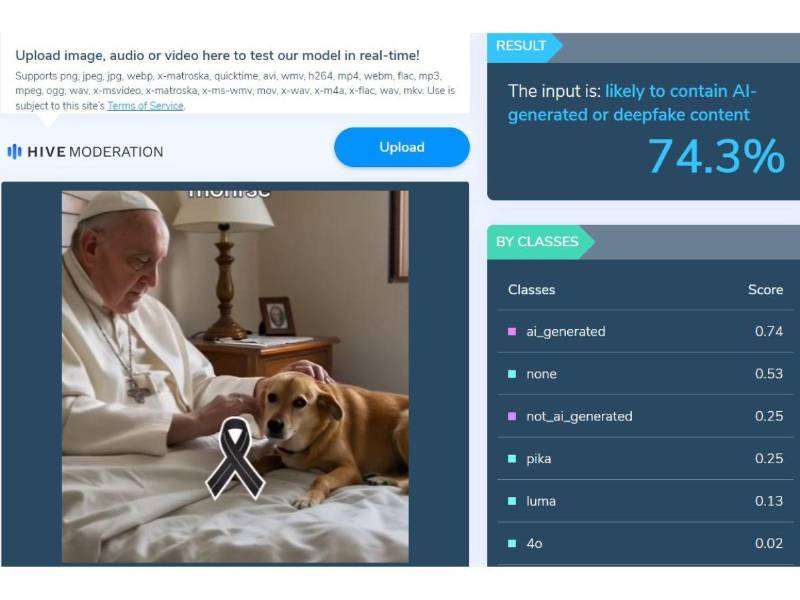Click the cyan swatch beside luma
Viewport: 800px width, 600px height.
pos(512,501)
